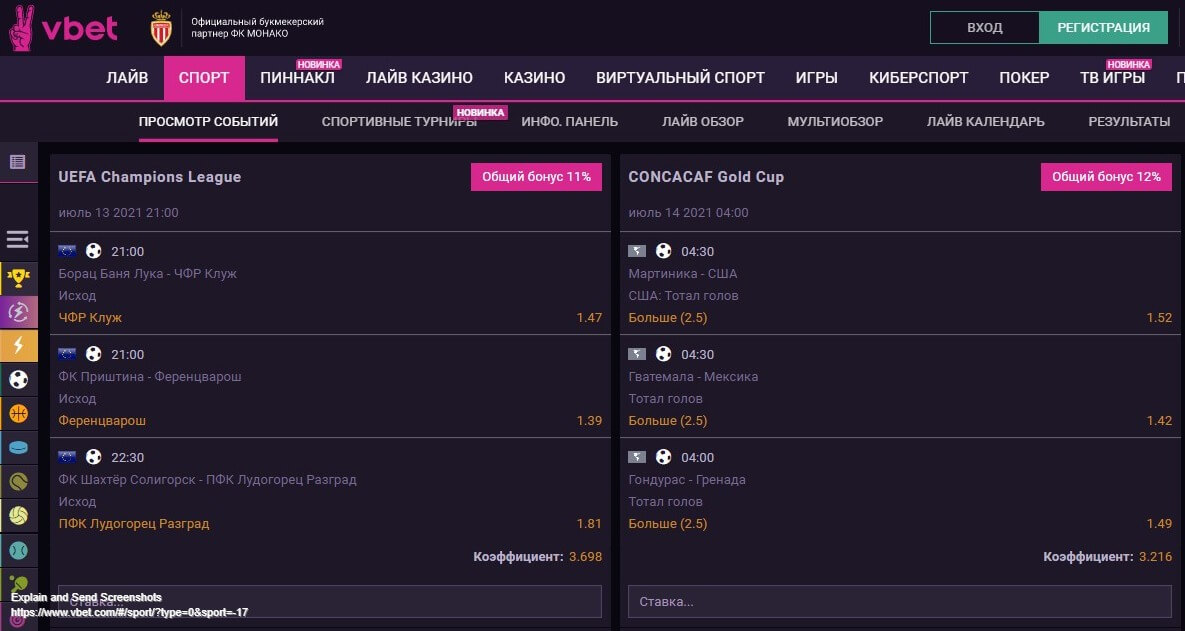Click the Champions League Ставка input field
Viewport: 1185px width, 631px height.
pyautogui.click(x=330, y=602)
